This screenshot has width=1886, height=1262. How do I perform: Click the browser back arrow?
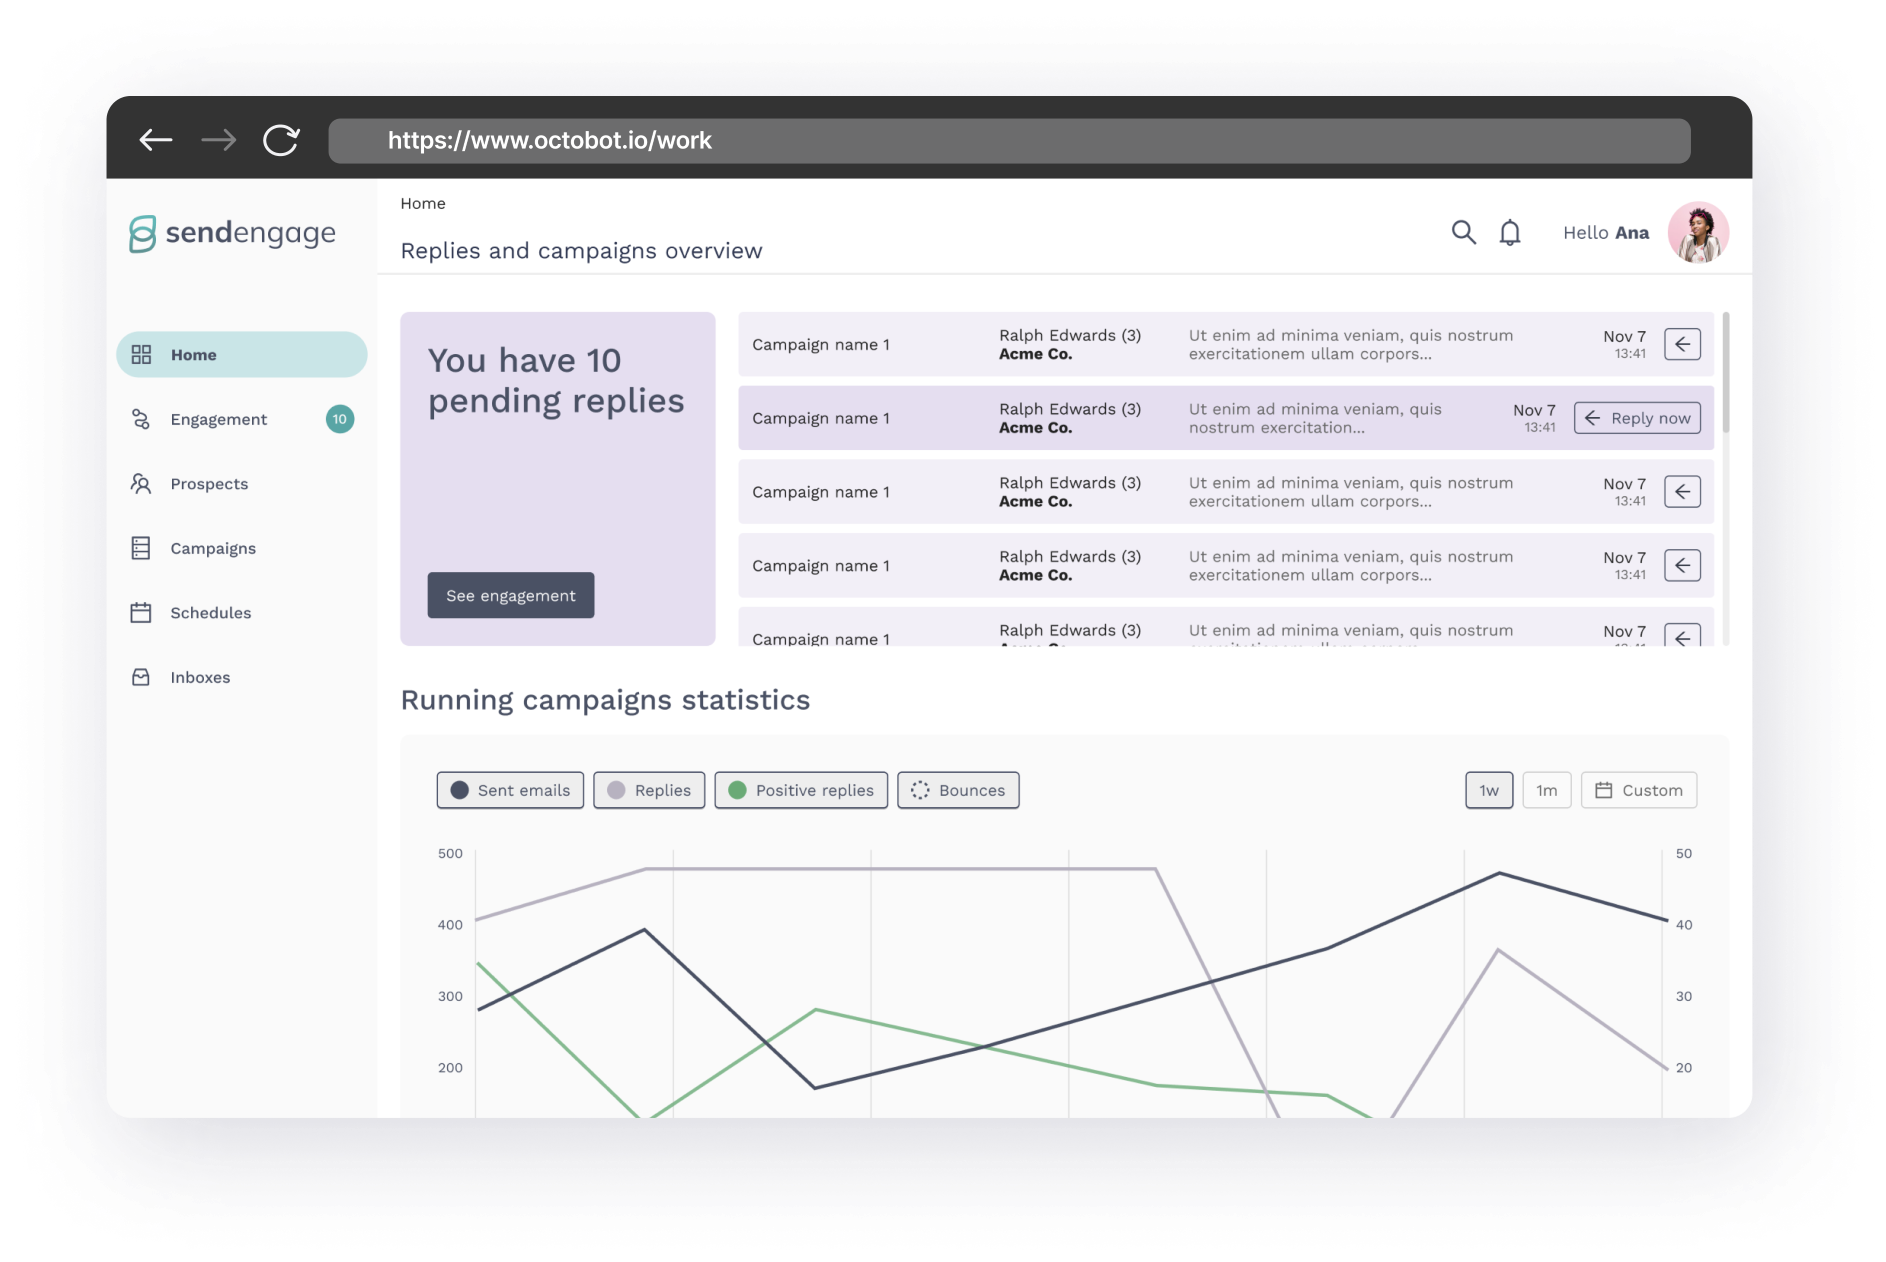click(155, 140)
